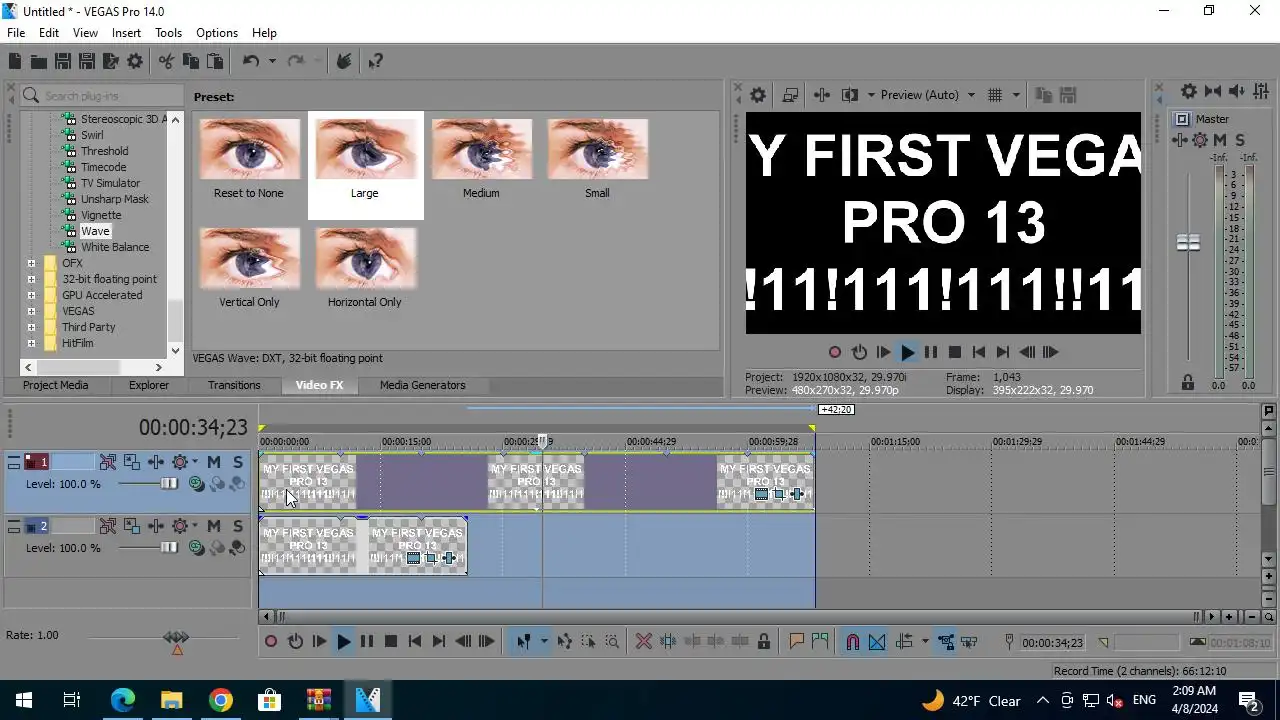Open the Auto Ripple dropdown arrow
1280x720 pixels.
point(925,642)
